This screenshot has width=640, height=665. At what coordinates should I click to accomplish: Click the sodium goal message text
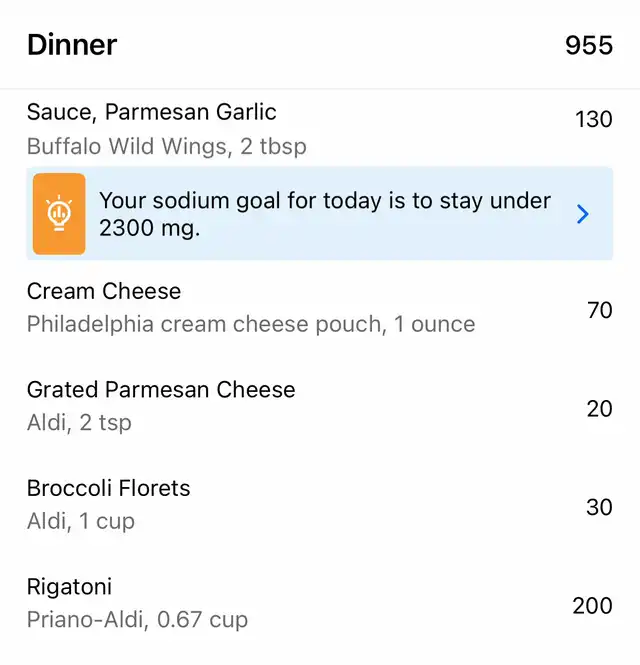point(325,214)
